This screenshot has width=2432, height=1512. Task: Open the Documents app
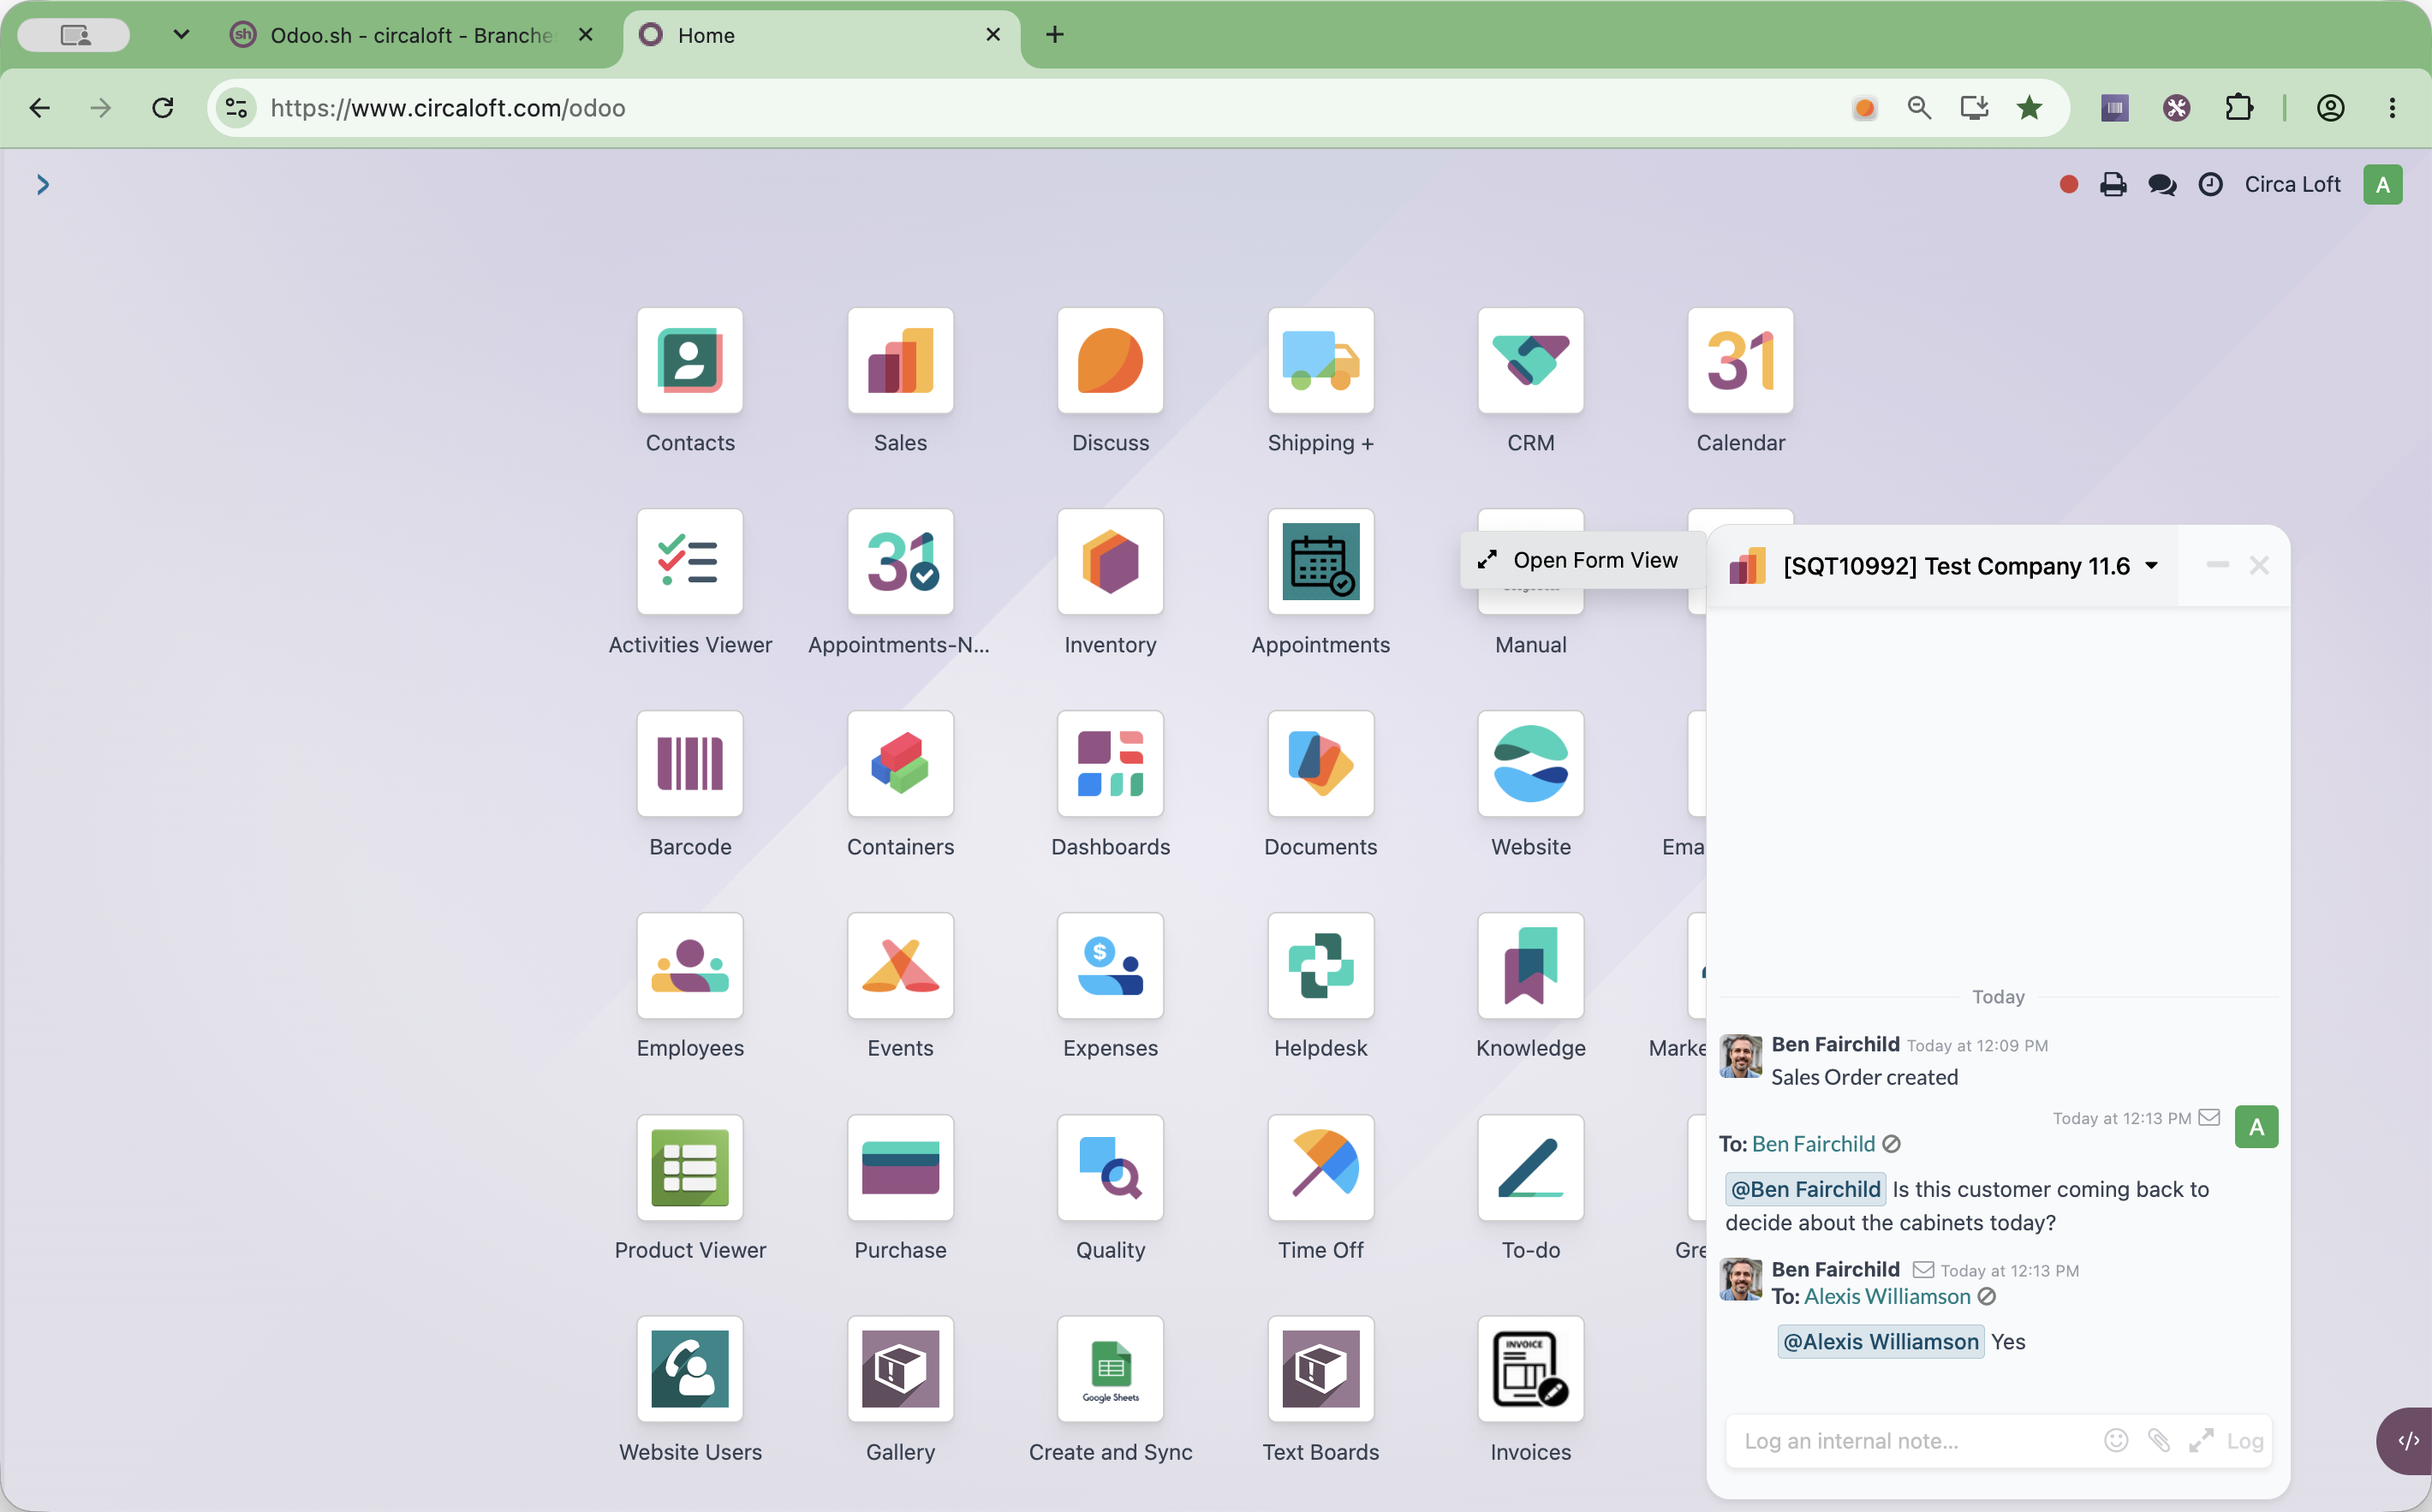(1320, 764)
